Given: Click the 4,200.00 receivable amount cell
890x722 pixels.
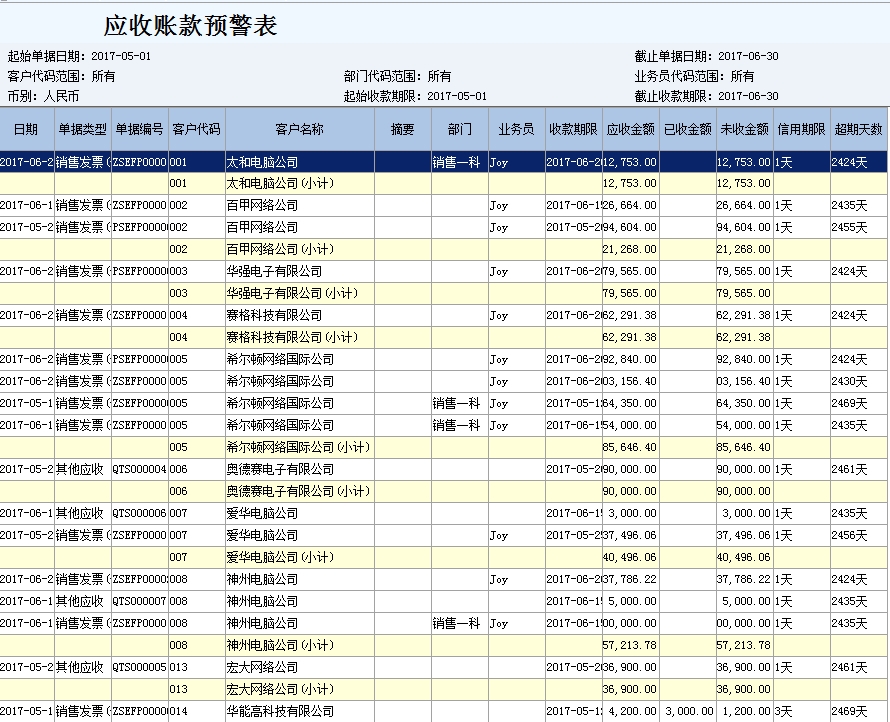Looking at the screenshot, I should [631, 711].
